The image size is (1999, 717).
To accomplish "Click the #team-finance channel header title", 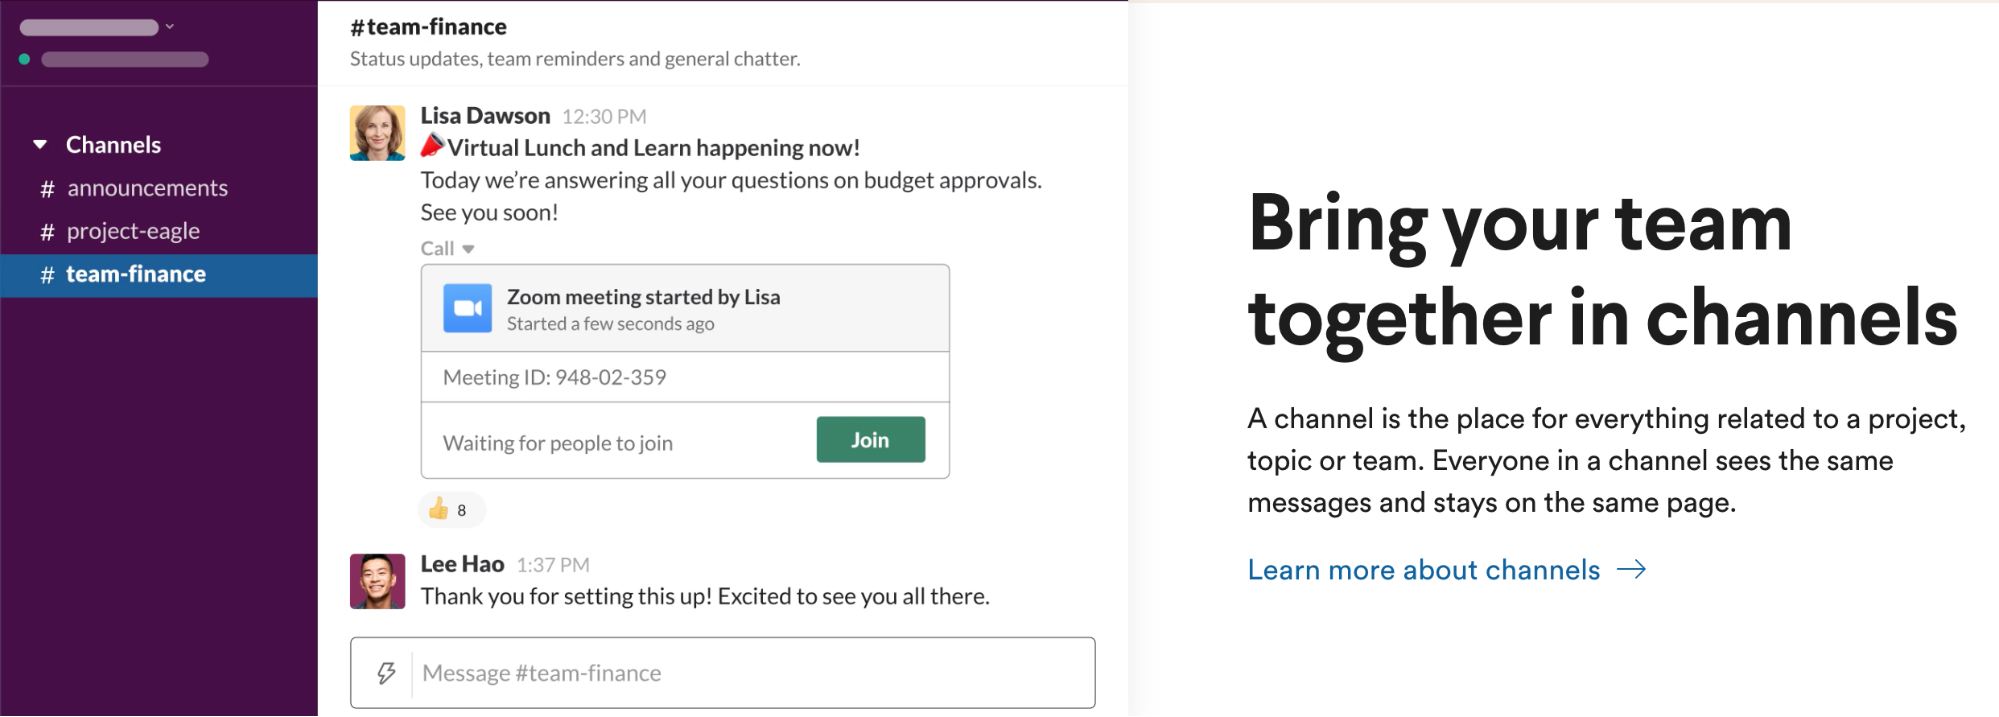I will [x=428, y=27].
